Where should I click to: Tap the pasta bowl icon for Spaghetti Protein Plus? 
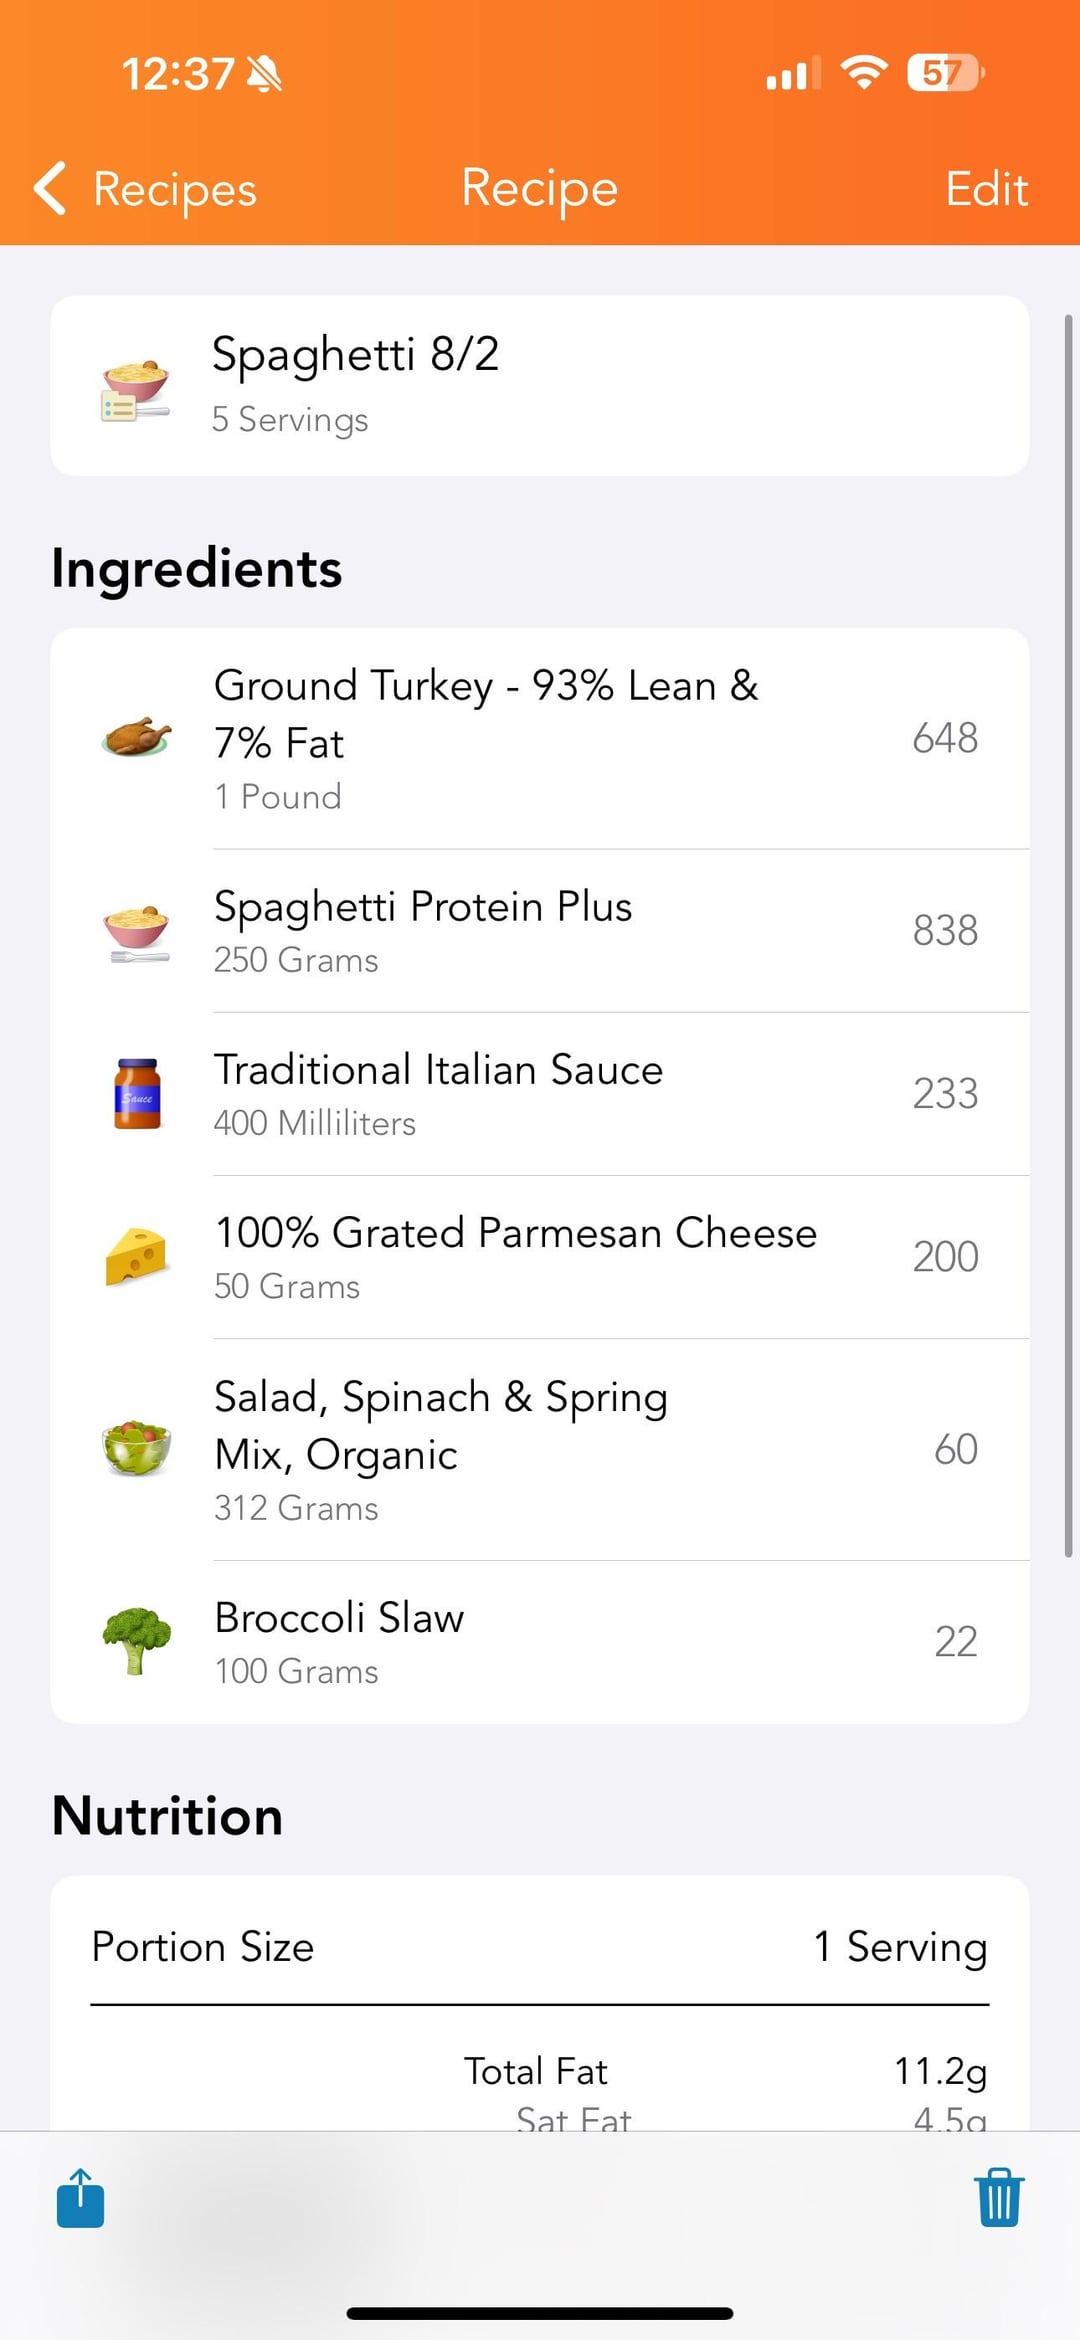pos(137,930)
